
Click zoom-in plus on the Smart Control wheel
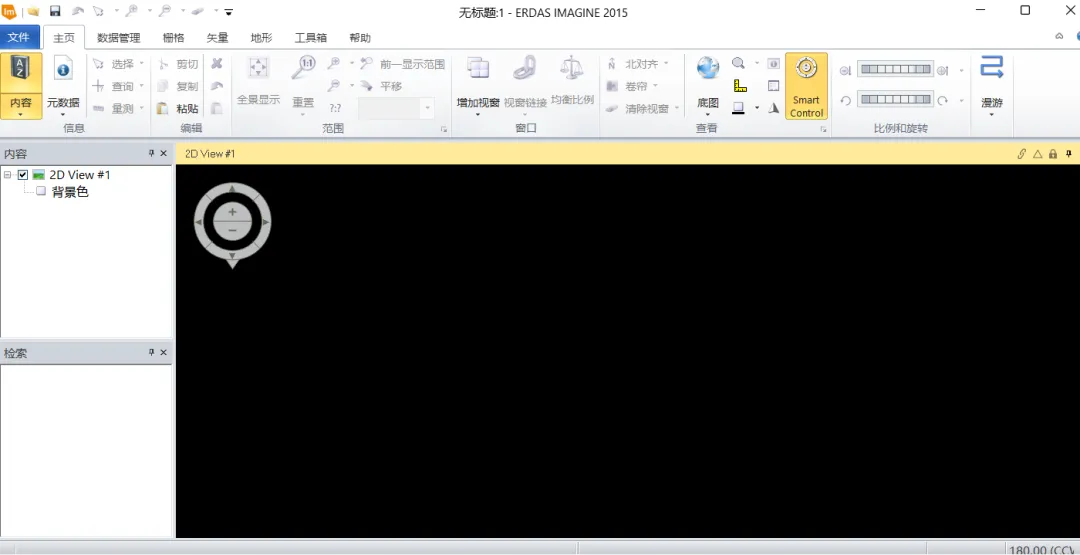[x=232, y=212]
